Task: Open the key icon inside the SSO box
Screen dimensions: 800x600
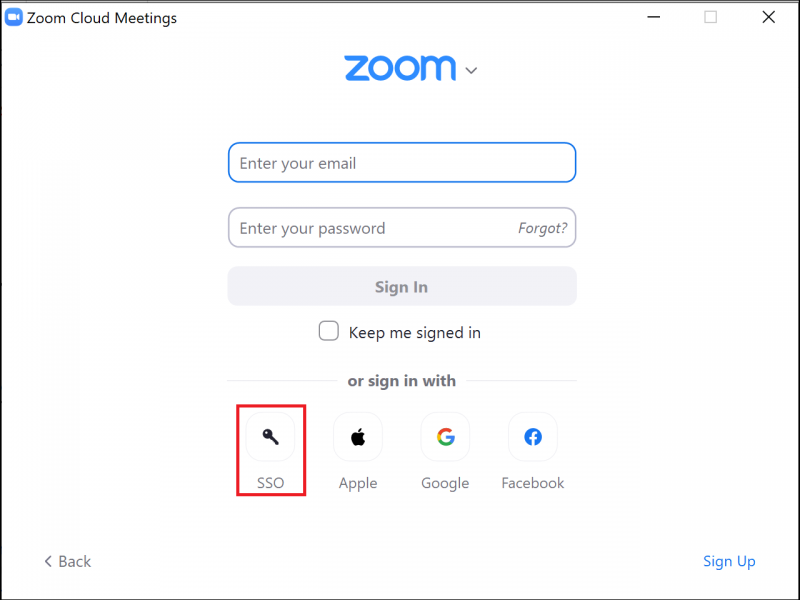Action: point(270,436)
